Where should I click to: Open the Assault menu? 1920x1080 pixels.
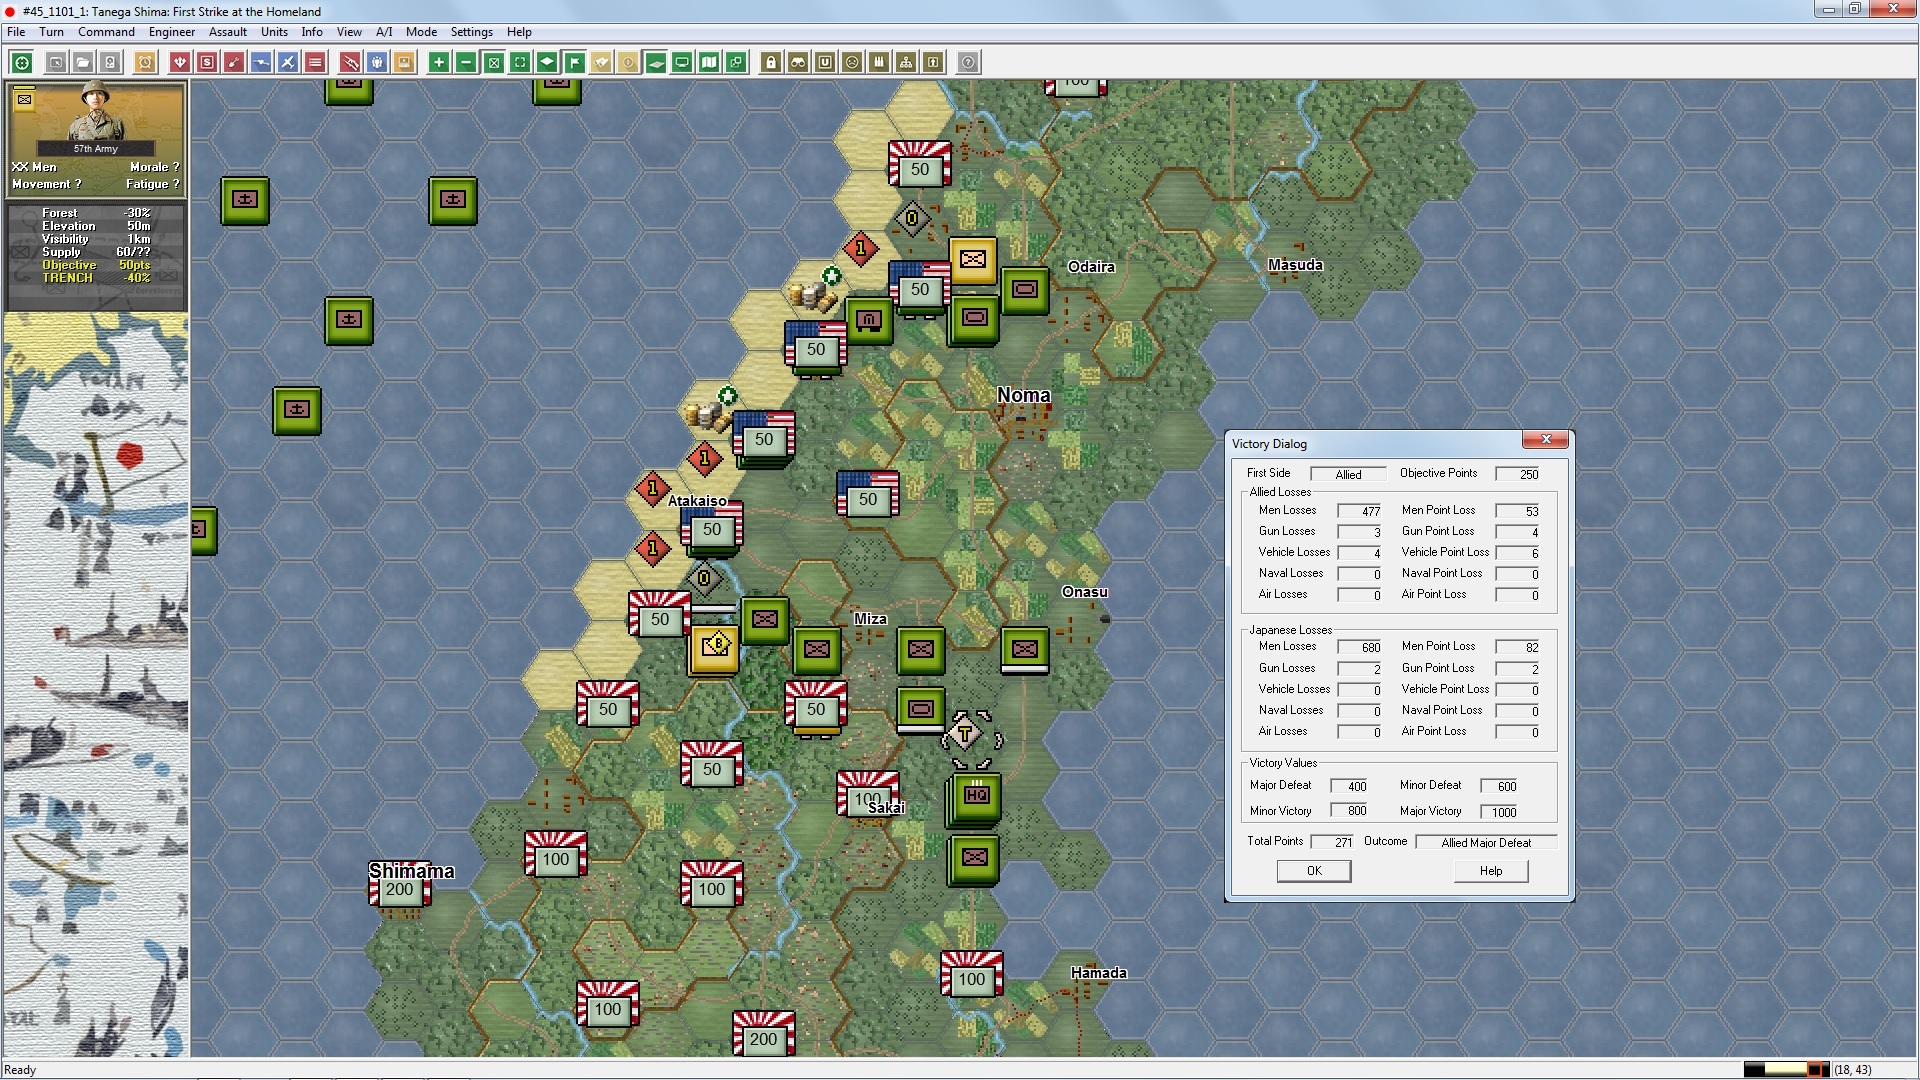(x=227, y=32)
